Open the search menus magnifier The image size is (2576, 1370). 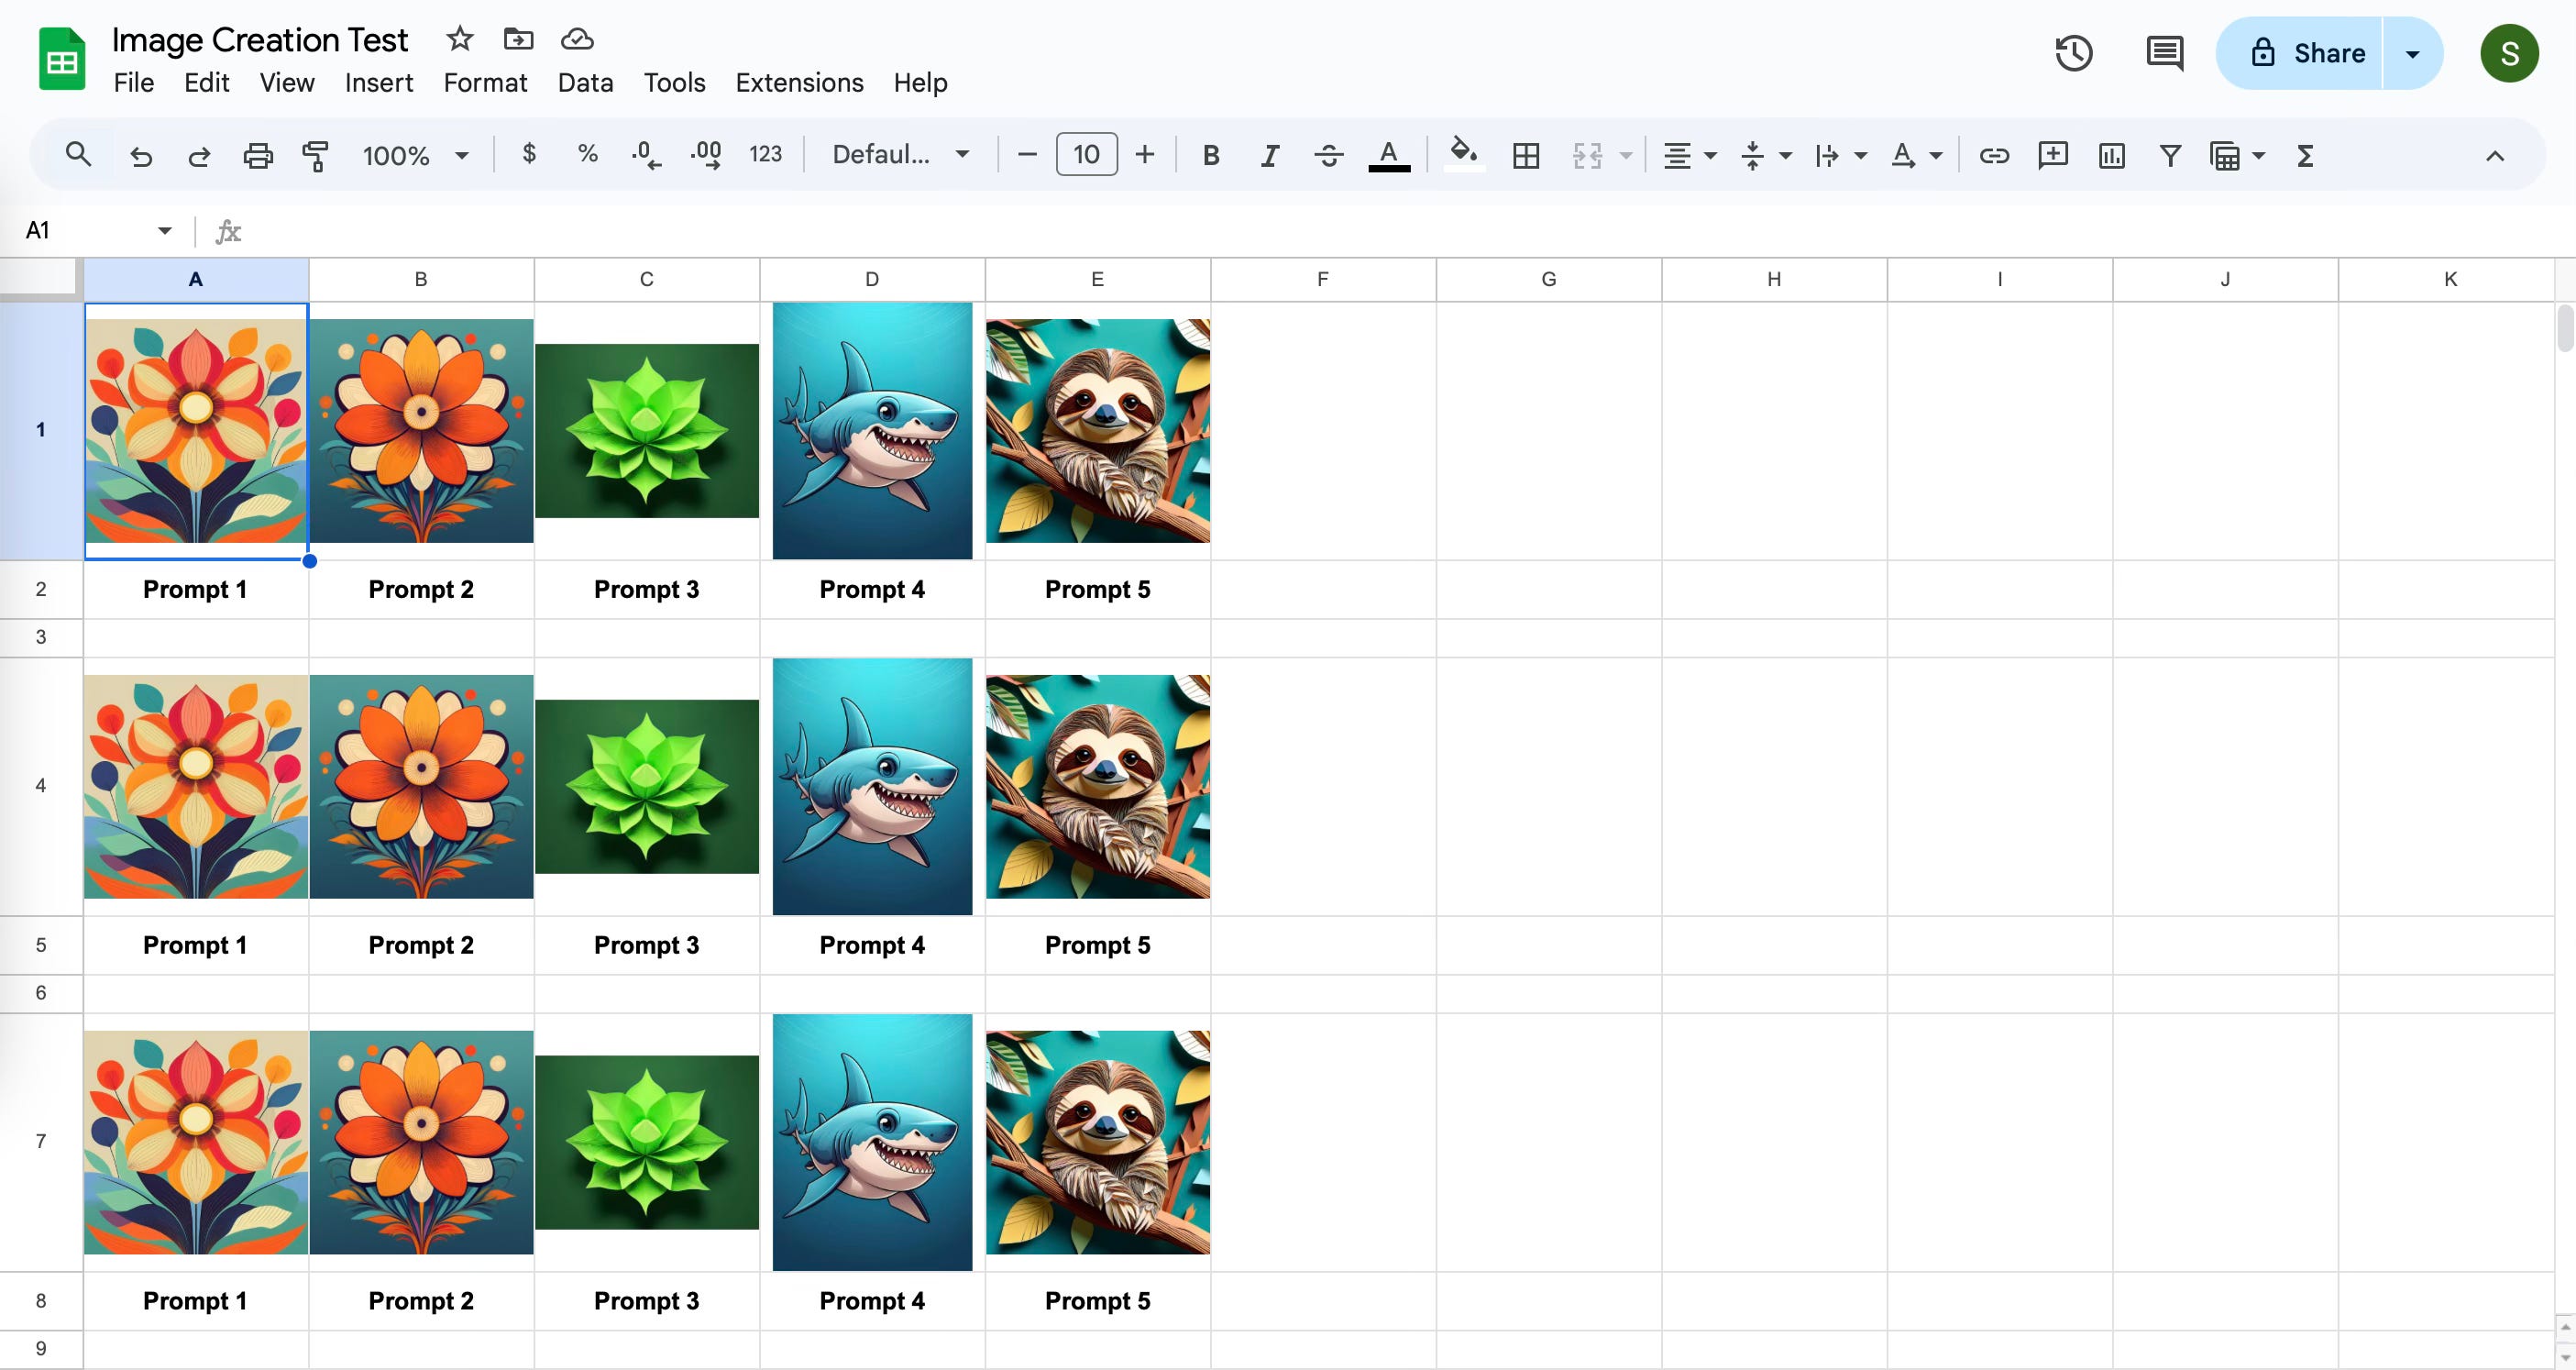tap(78, 155)
